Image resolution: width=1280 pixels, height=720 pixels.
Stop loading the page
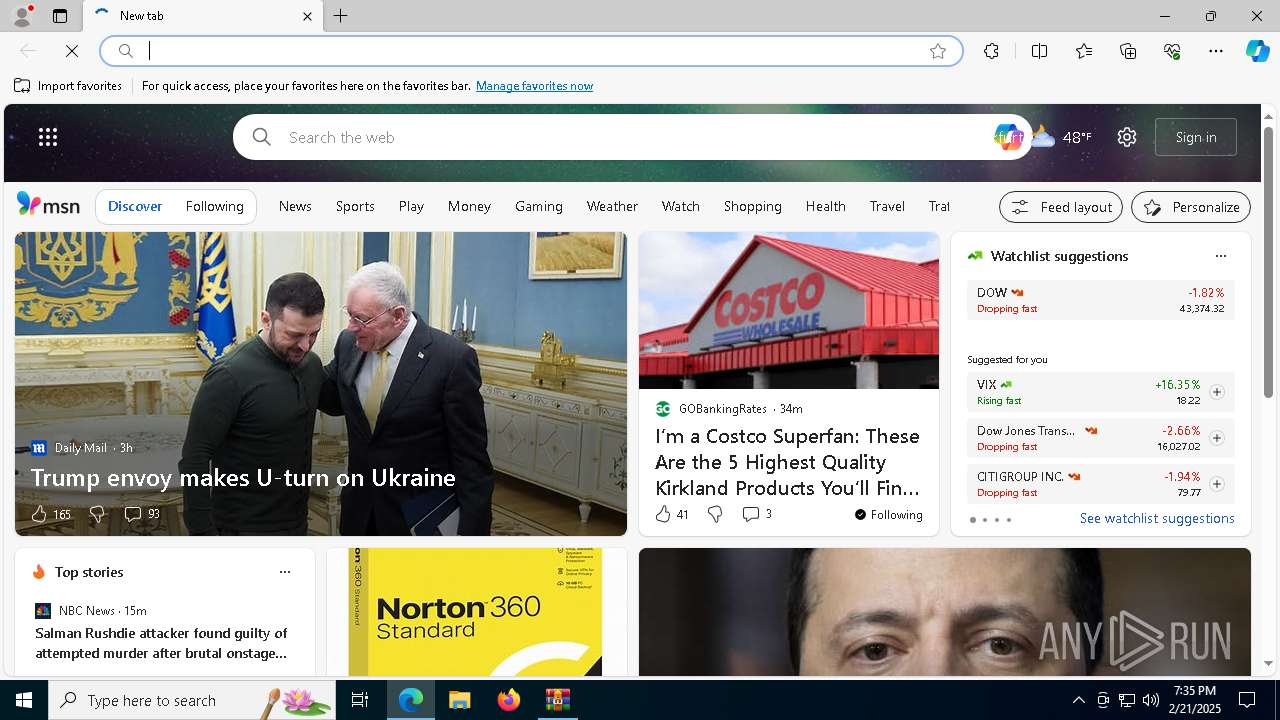click(x=72, y=51)
